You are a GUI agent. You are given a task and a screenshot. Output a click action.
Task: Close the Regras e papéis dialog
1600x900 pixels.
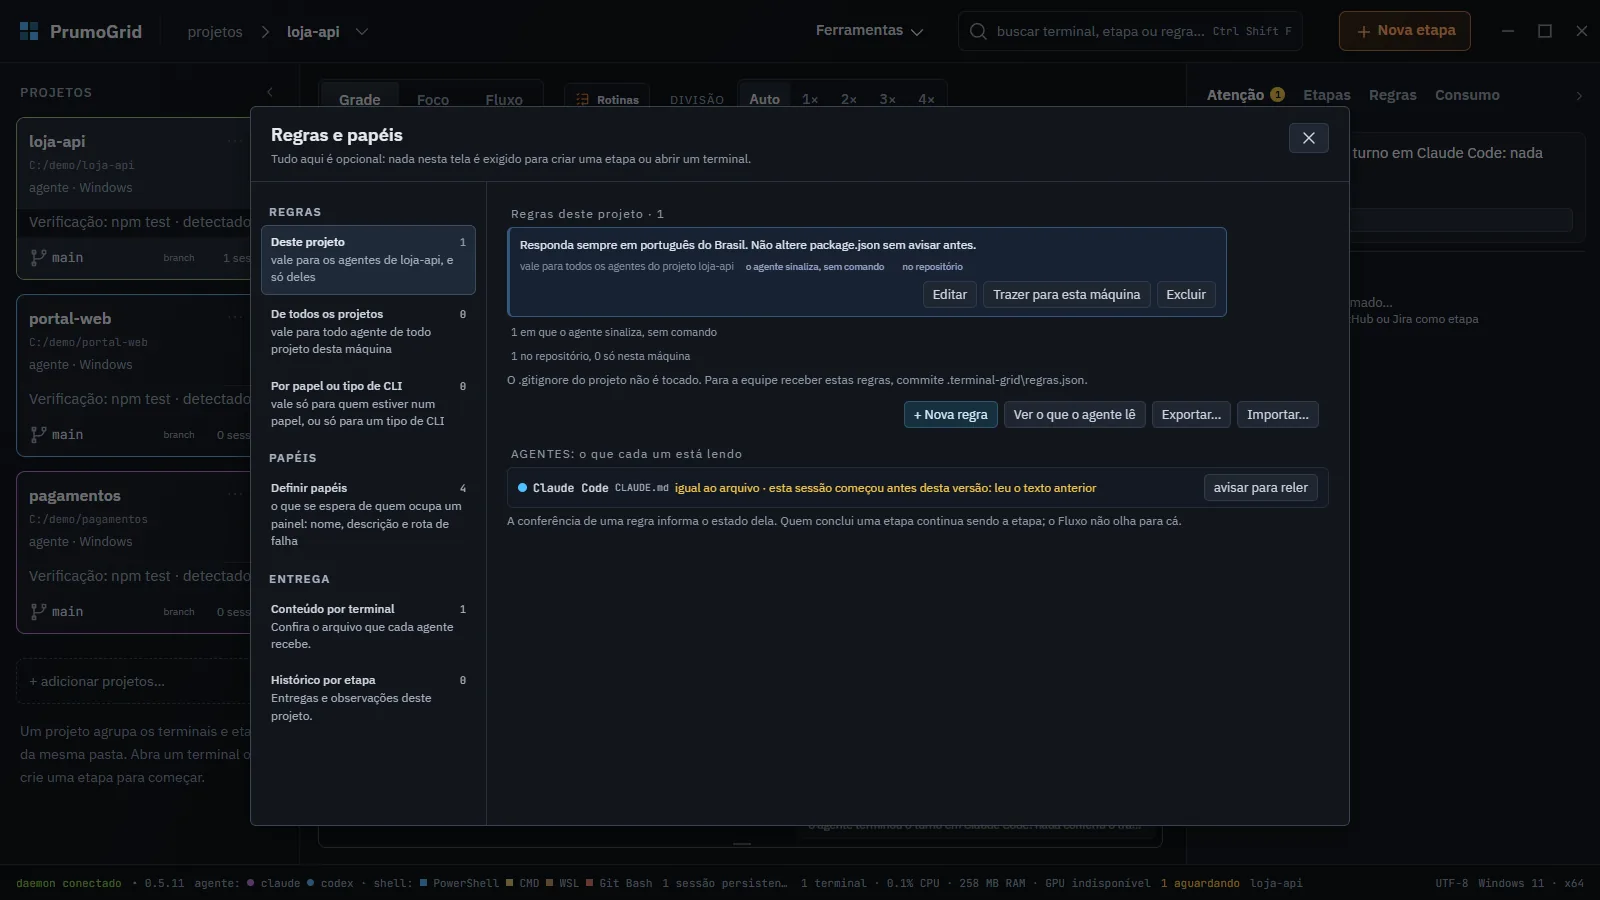click(1308, 138)
